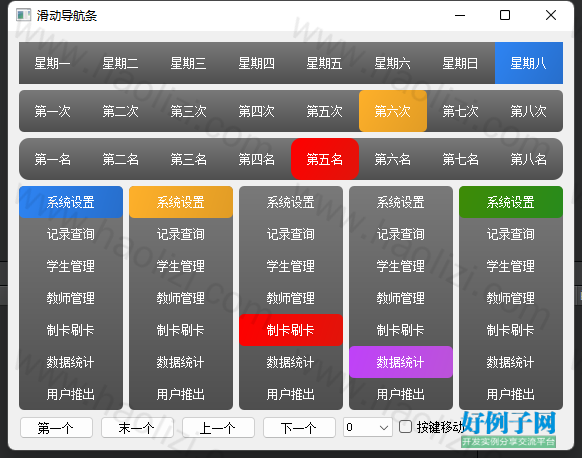
Task: Select 第二次 in the second nav bar
Action: tap(121, 111)
